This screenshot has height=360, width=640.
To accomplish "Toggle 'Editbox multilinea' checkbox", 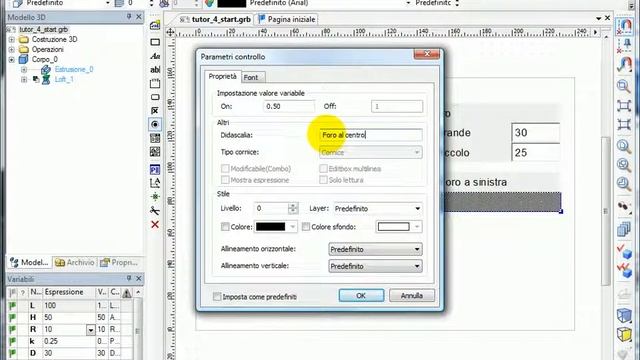I will [x=323, y=169].
